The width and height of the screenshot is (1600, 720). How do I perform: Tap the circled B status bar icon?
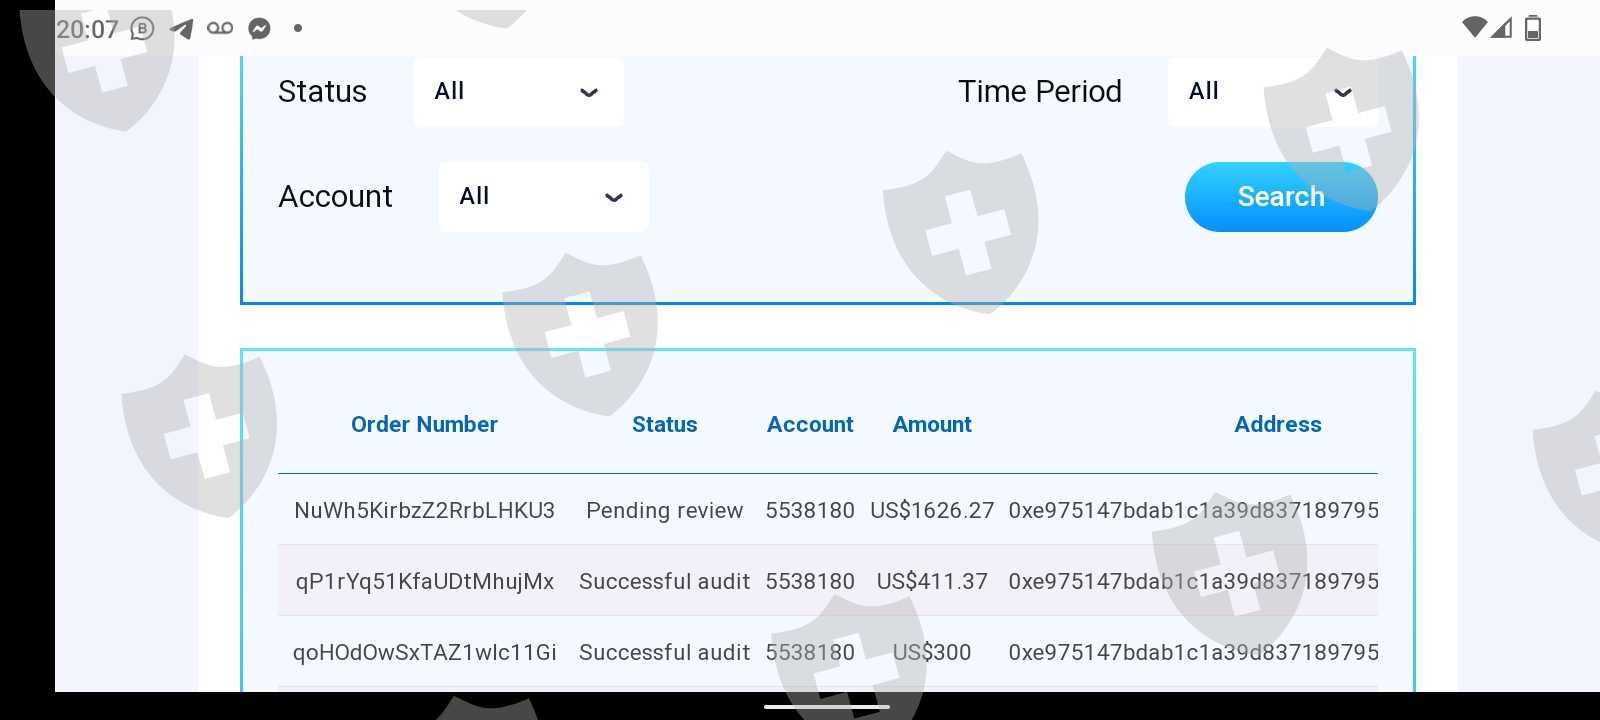click(143, 28)
